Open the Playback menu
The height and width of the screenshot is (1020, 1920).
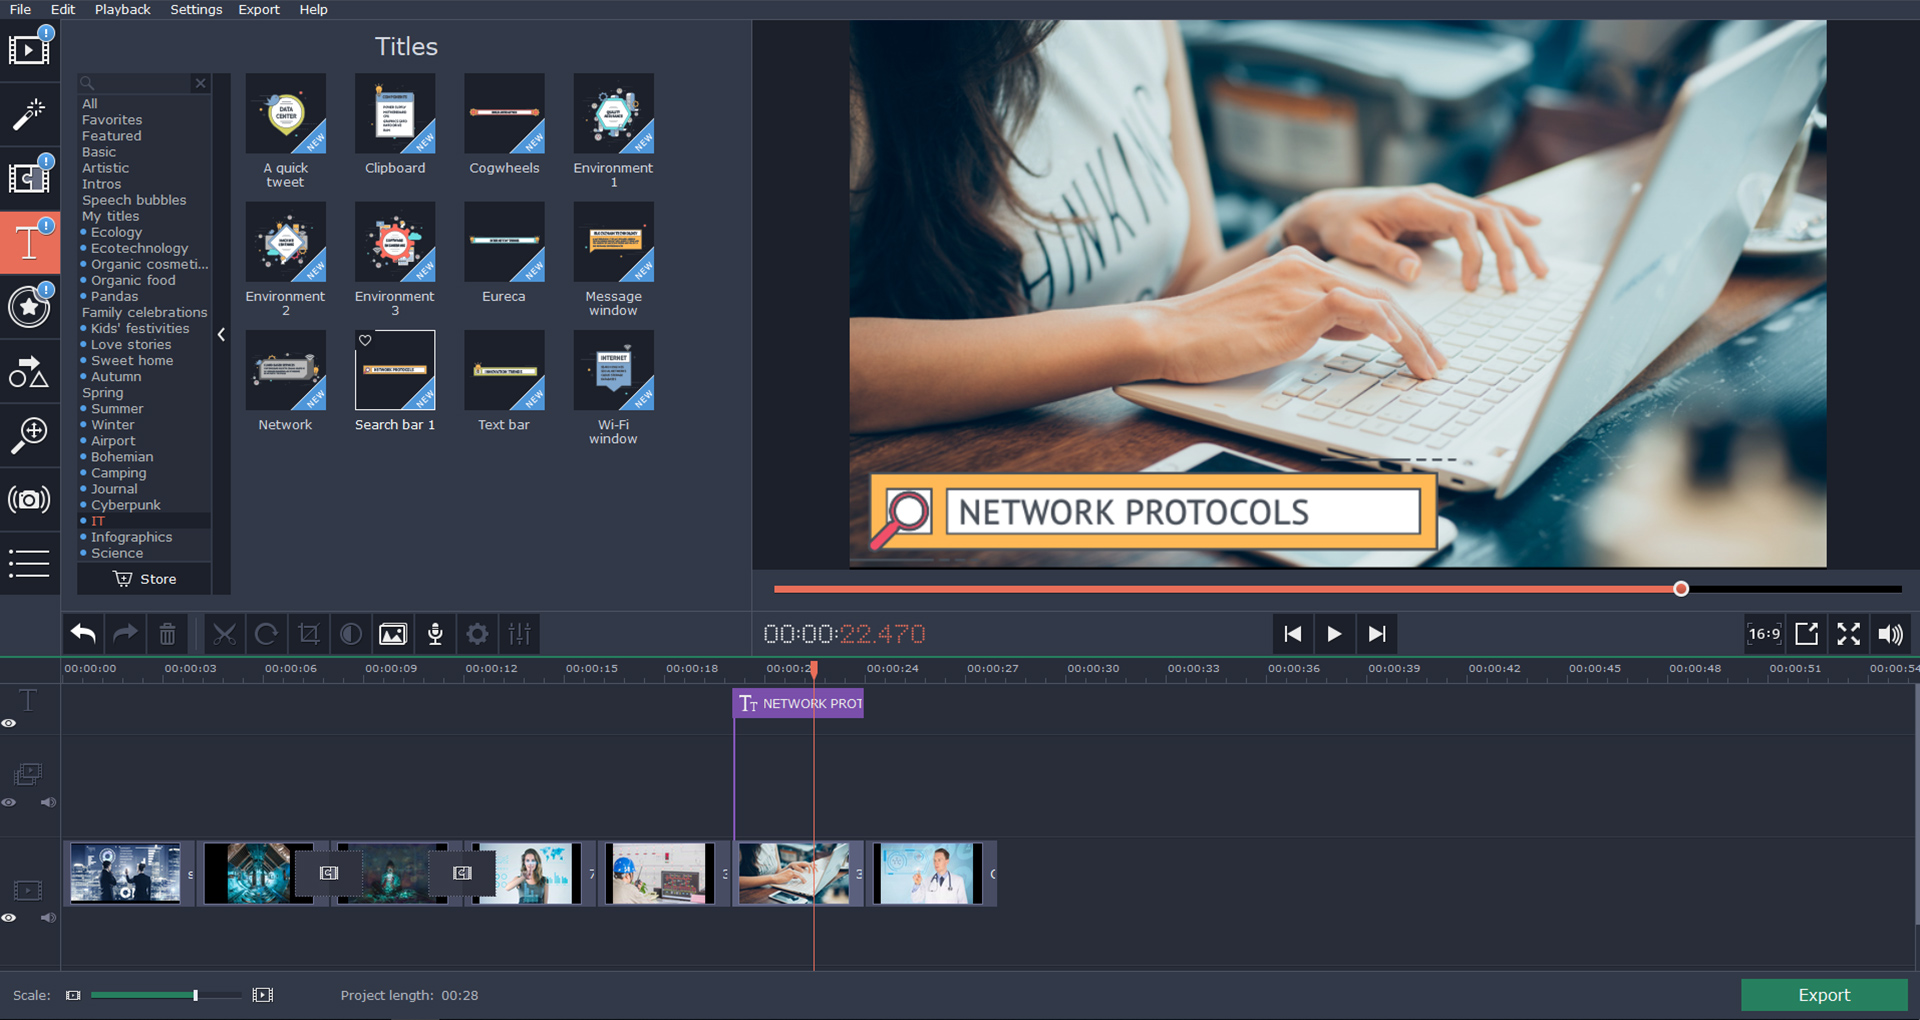[122, 9]
